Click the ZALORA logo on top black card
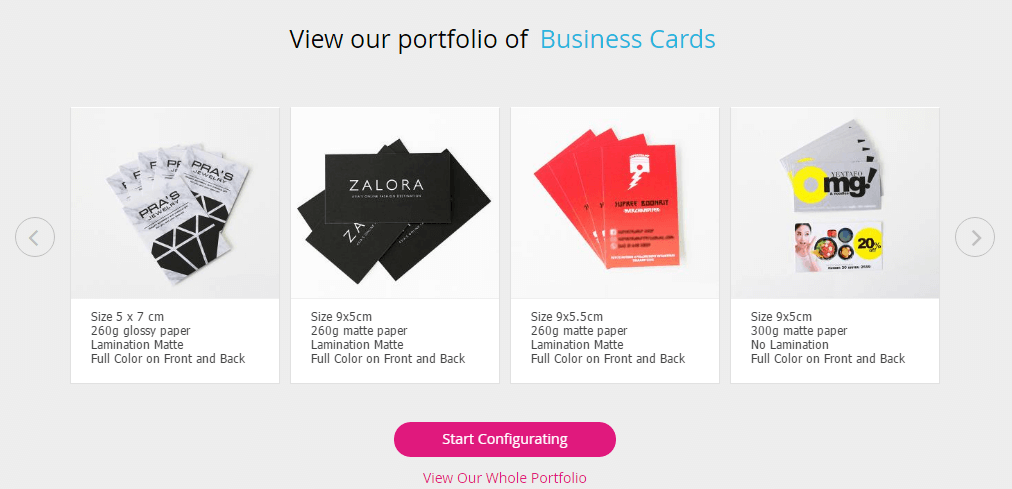The image size is (1012, 489). click(386, 184)
